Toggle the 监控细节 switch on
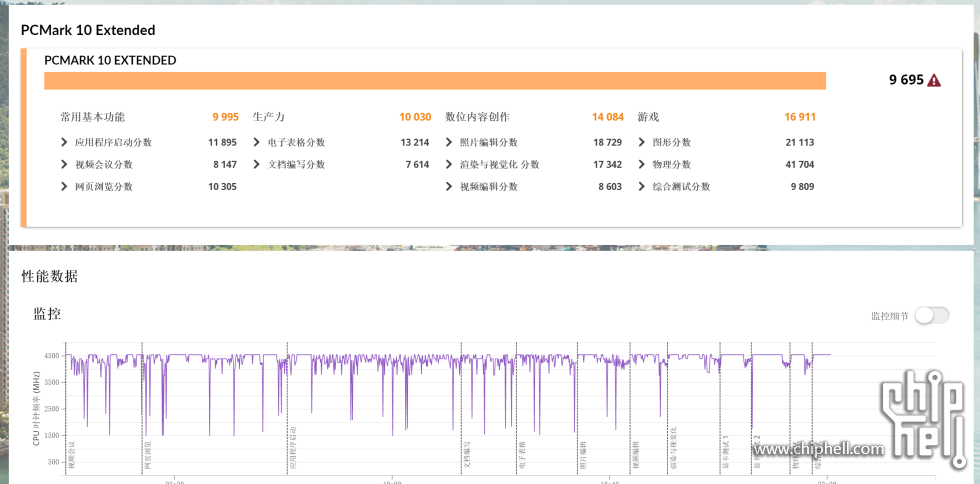 931,316
